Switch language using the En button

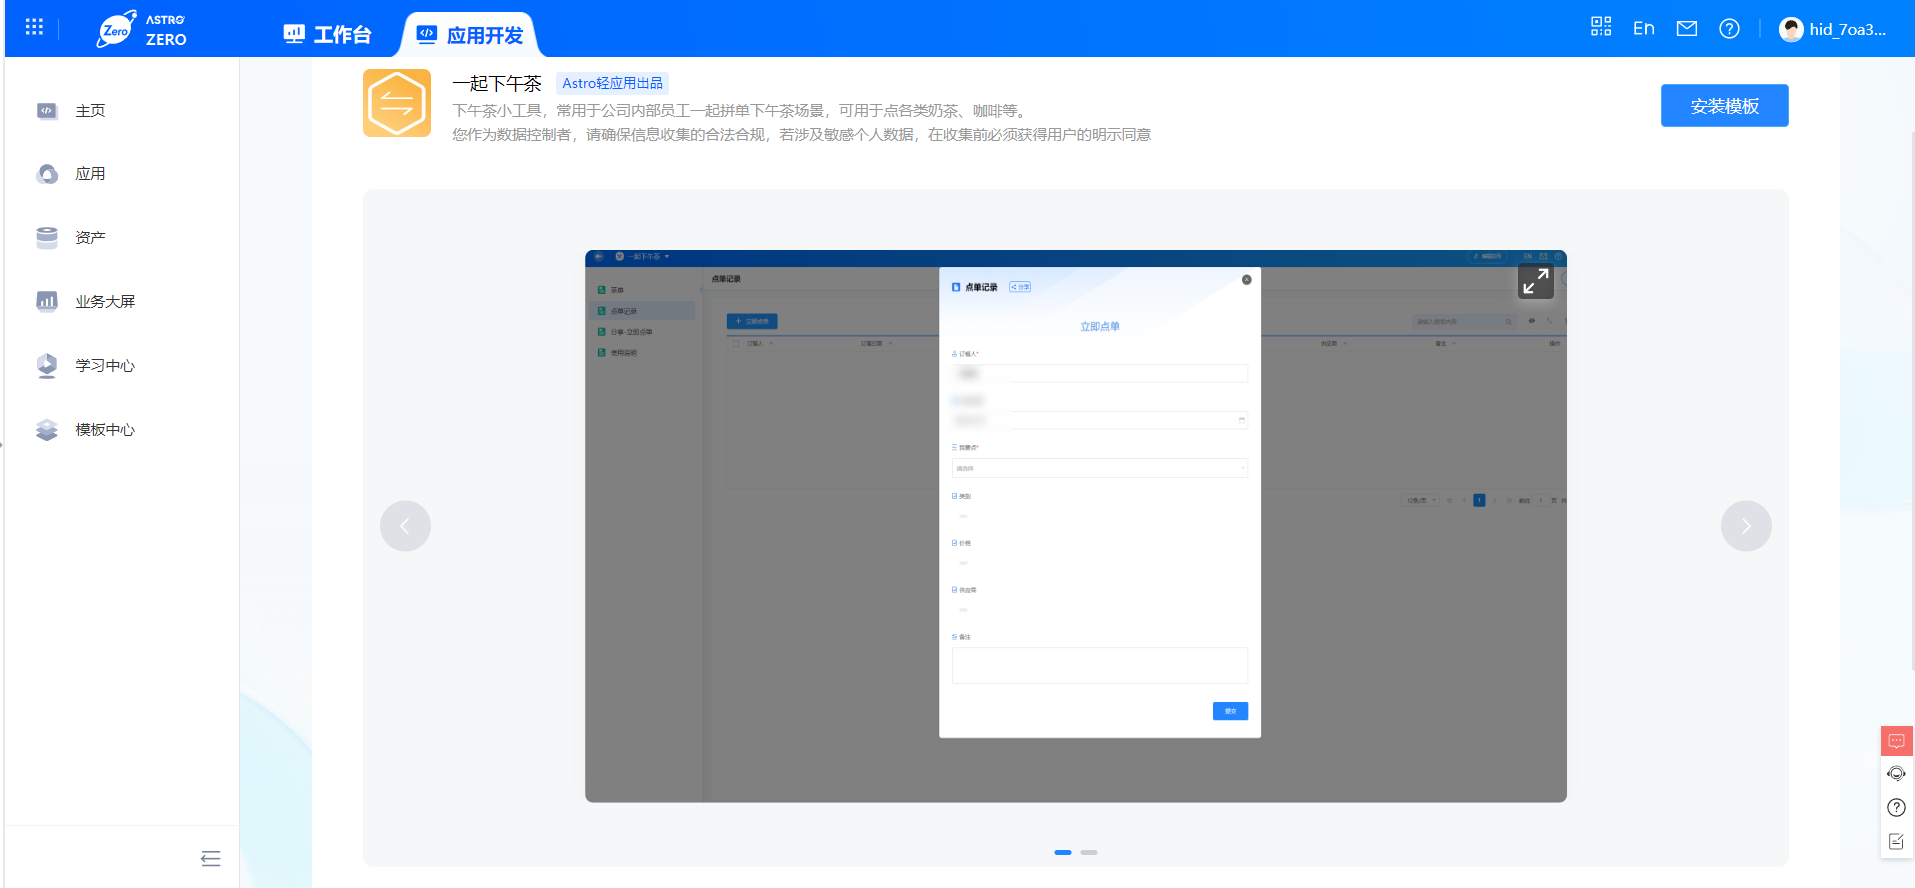click(x=1644, y=28)
